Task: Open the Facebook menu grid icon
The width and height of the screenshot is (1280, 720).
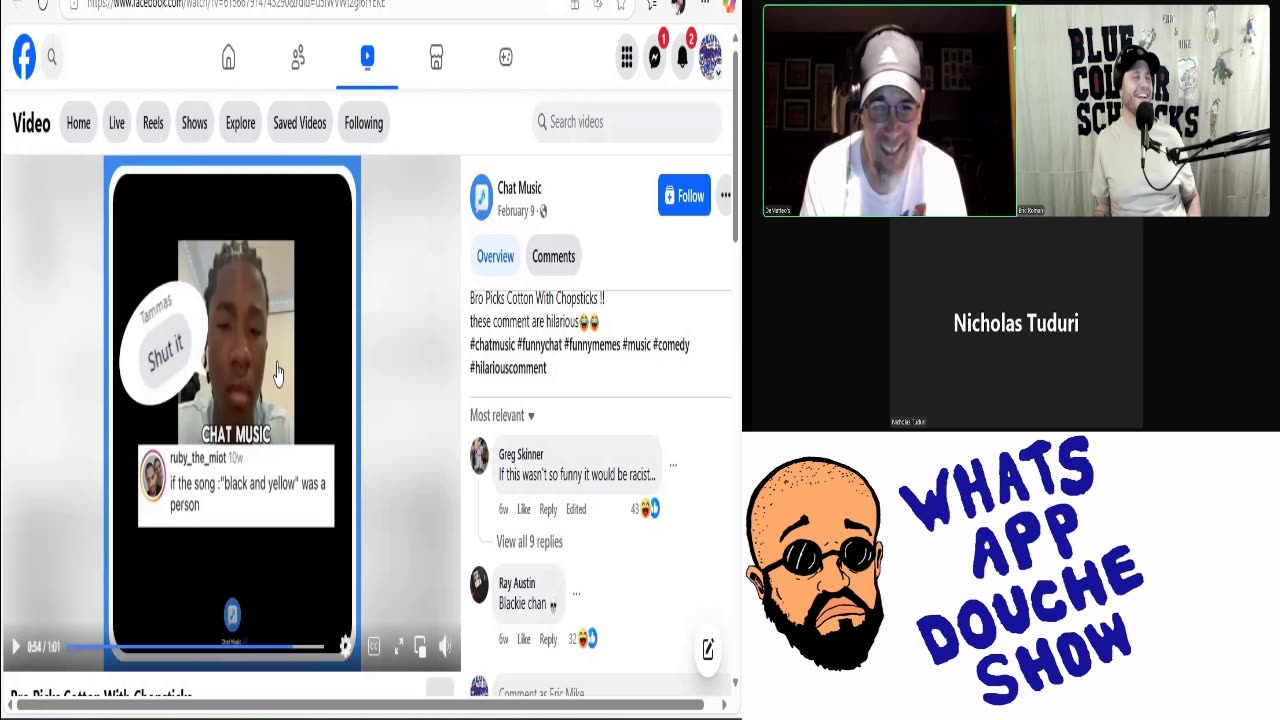Action: coord(627,58)
